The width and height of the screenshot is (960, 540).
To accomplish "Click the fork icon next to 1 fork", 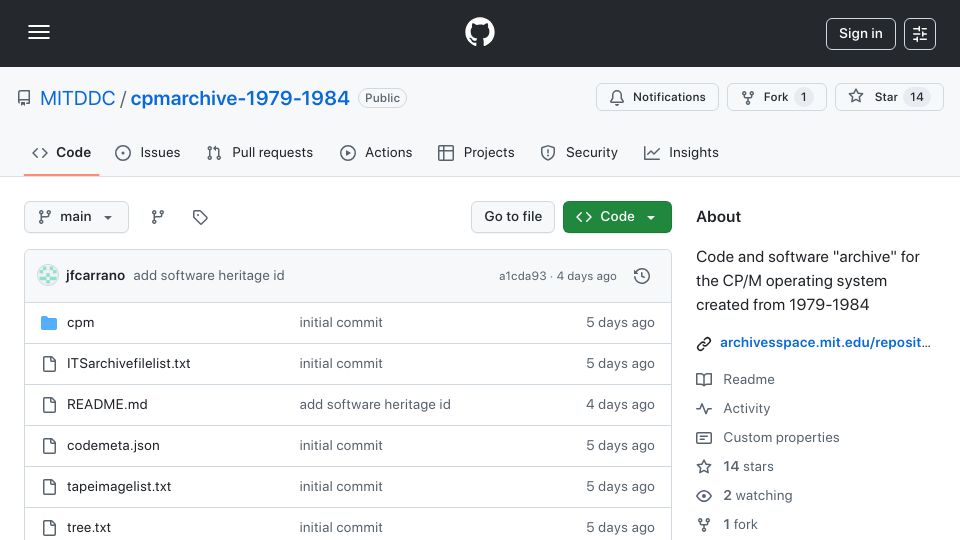I will point(704,525).
